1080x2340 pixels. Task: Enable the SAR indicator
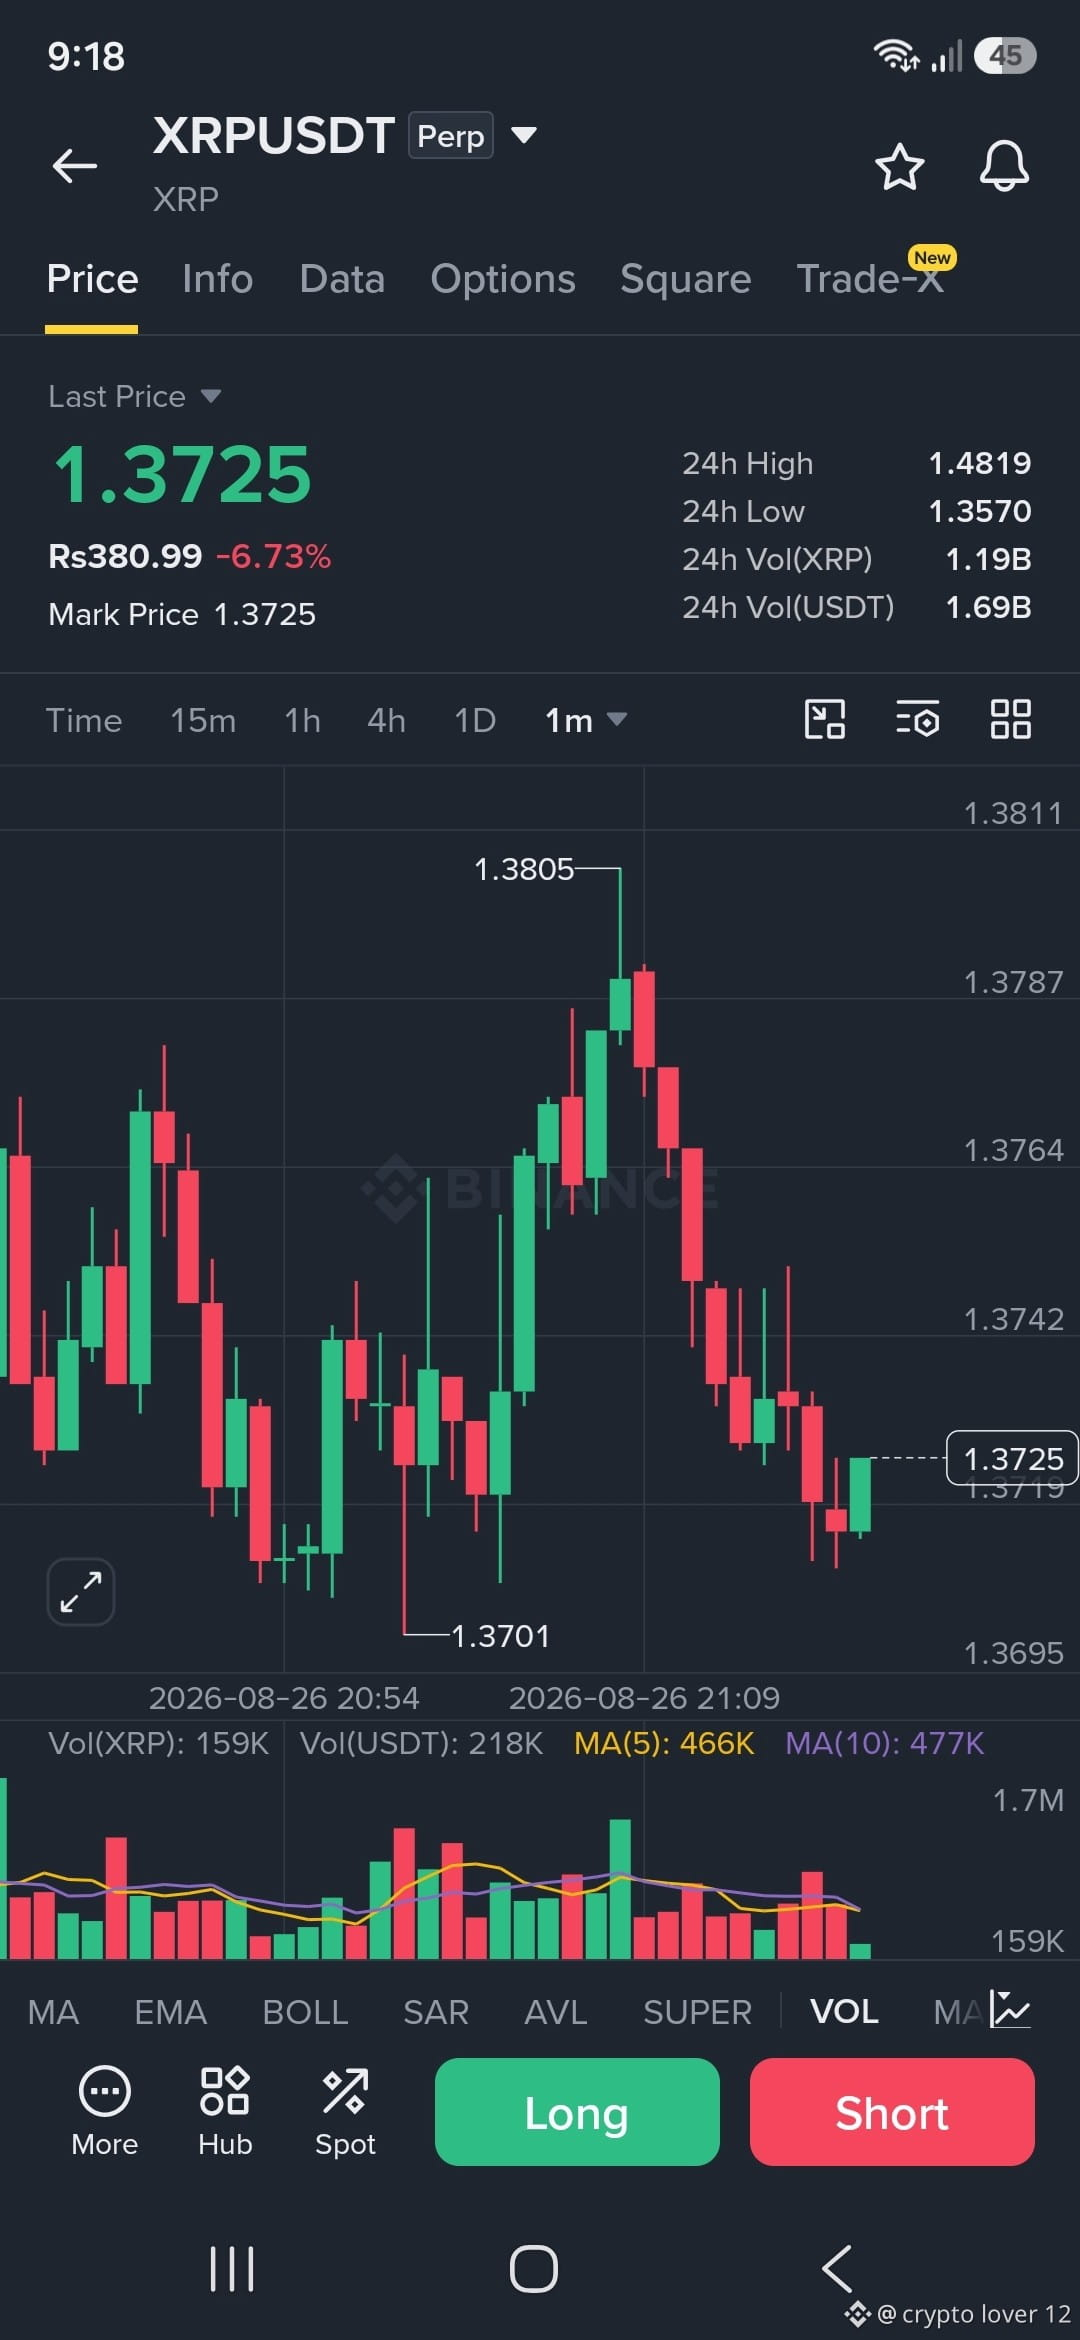coord(436,2012)
